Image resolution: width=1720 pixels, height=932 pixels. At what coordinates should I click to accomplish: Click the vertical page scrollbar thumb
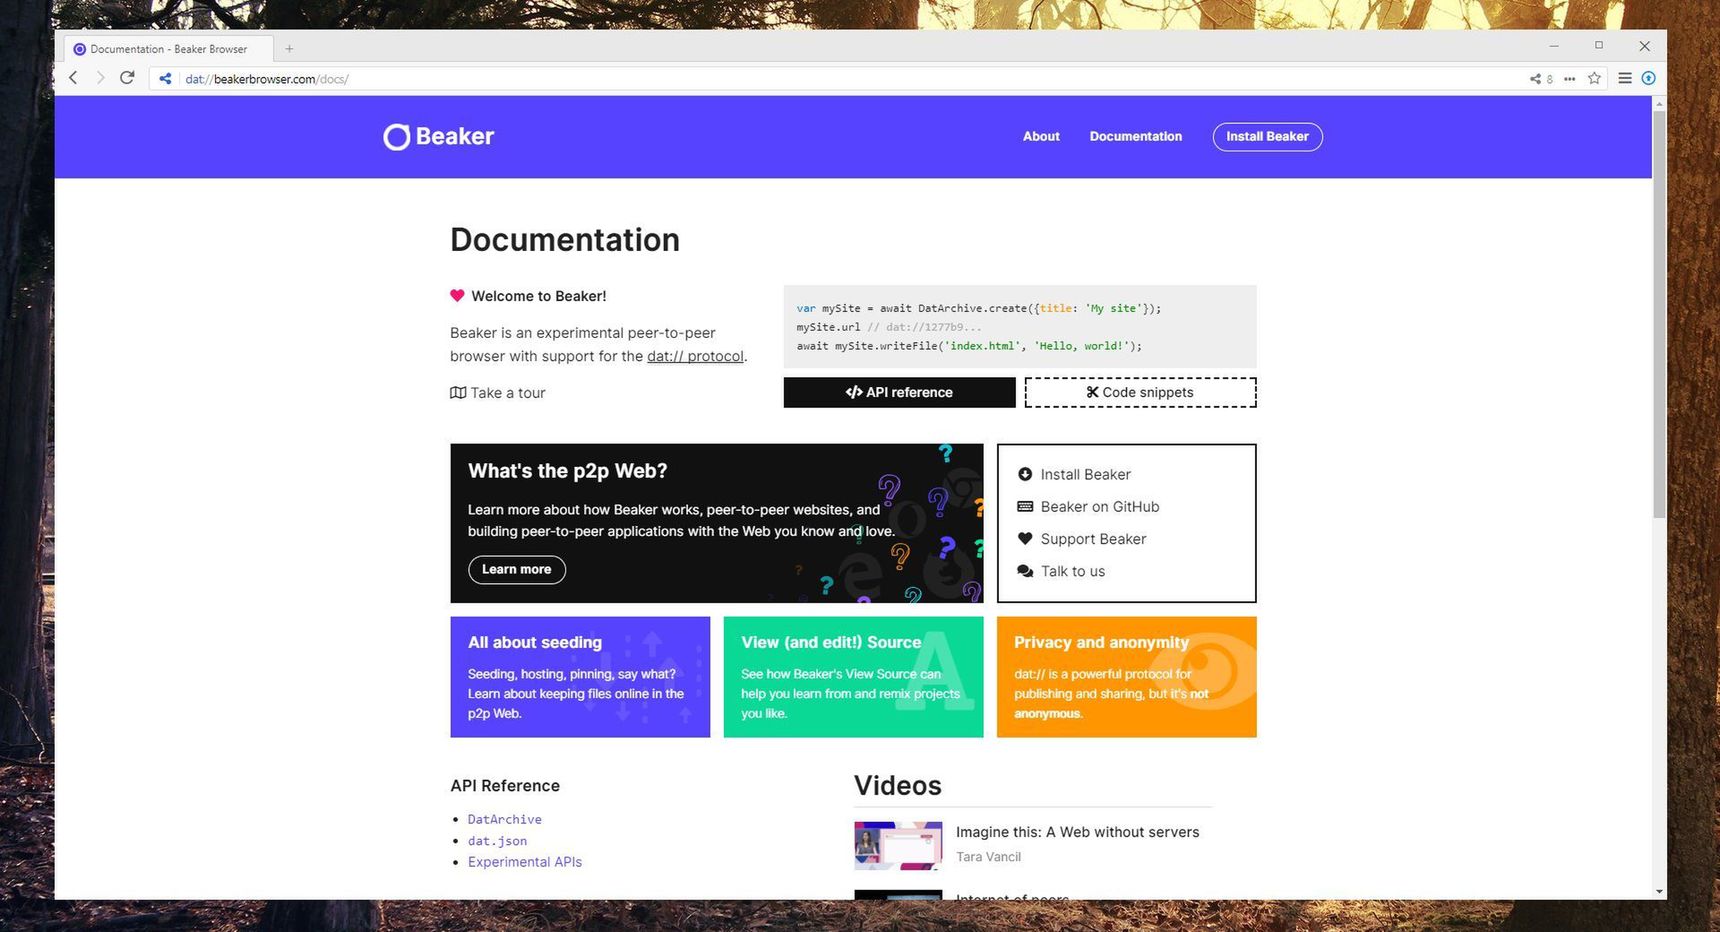(x=1659, y=315)
